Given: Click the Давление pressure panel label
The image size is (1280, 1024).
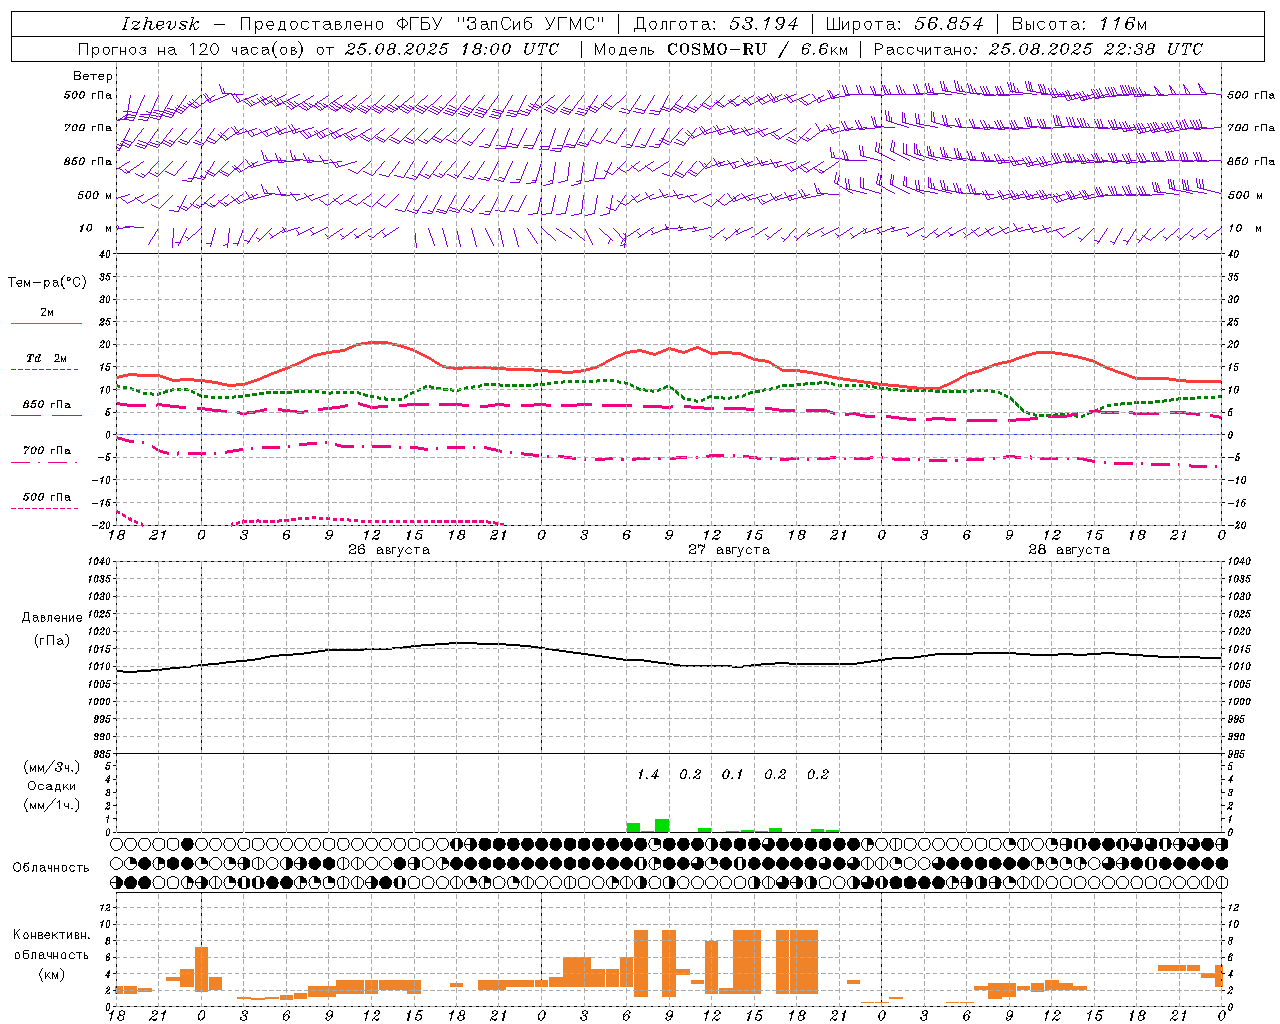Looking at the screenshot, I should [x=52, y=618].
